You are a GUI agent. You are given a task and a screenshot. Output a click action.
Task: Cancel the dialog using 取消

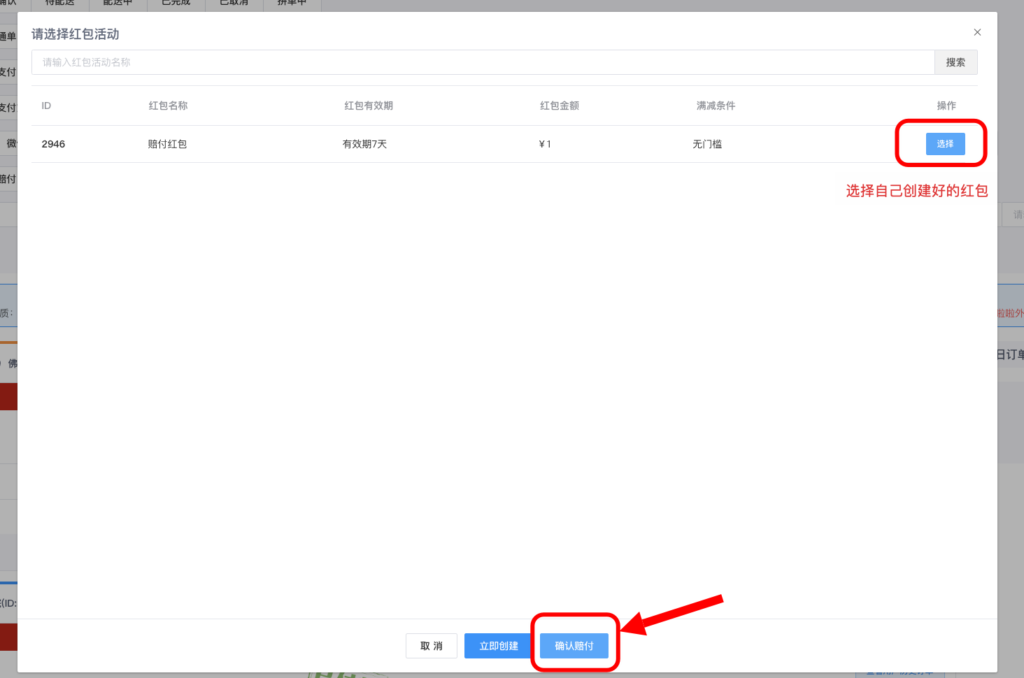pos(431,645)
